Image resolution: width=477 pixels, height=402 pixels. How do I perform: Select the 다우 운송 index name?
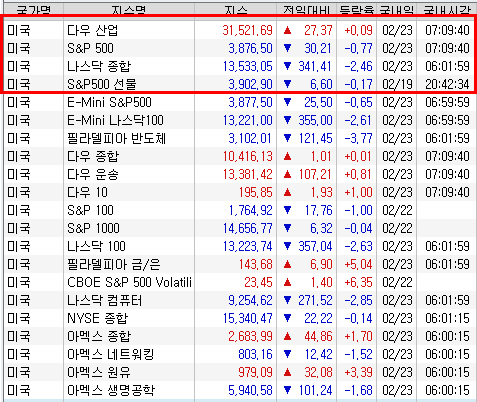tap(93, 174)
